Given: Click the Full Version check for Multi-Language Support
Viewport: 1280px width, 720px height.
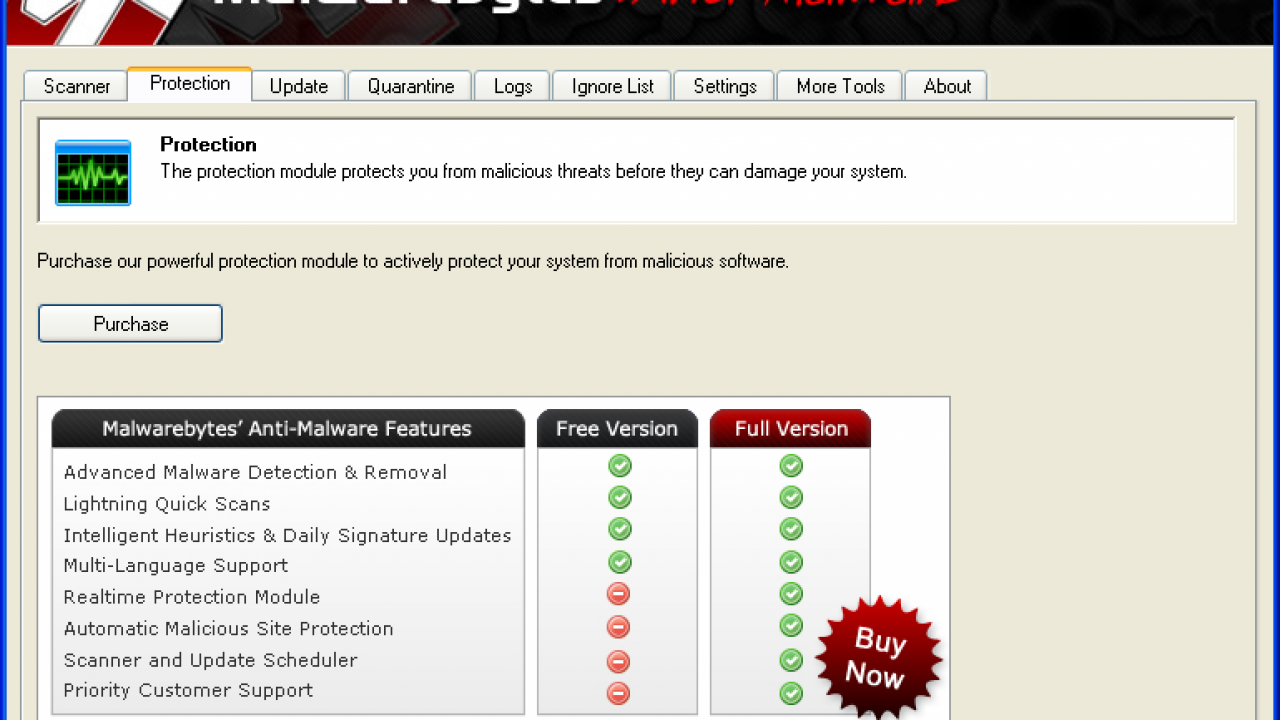Looking at the screenshot, I should (790, 562).
